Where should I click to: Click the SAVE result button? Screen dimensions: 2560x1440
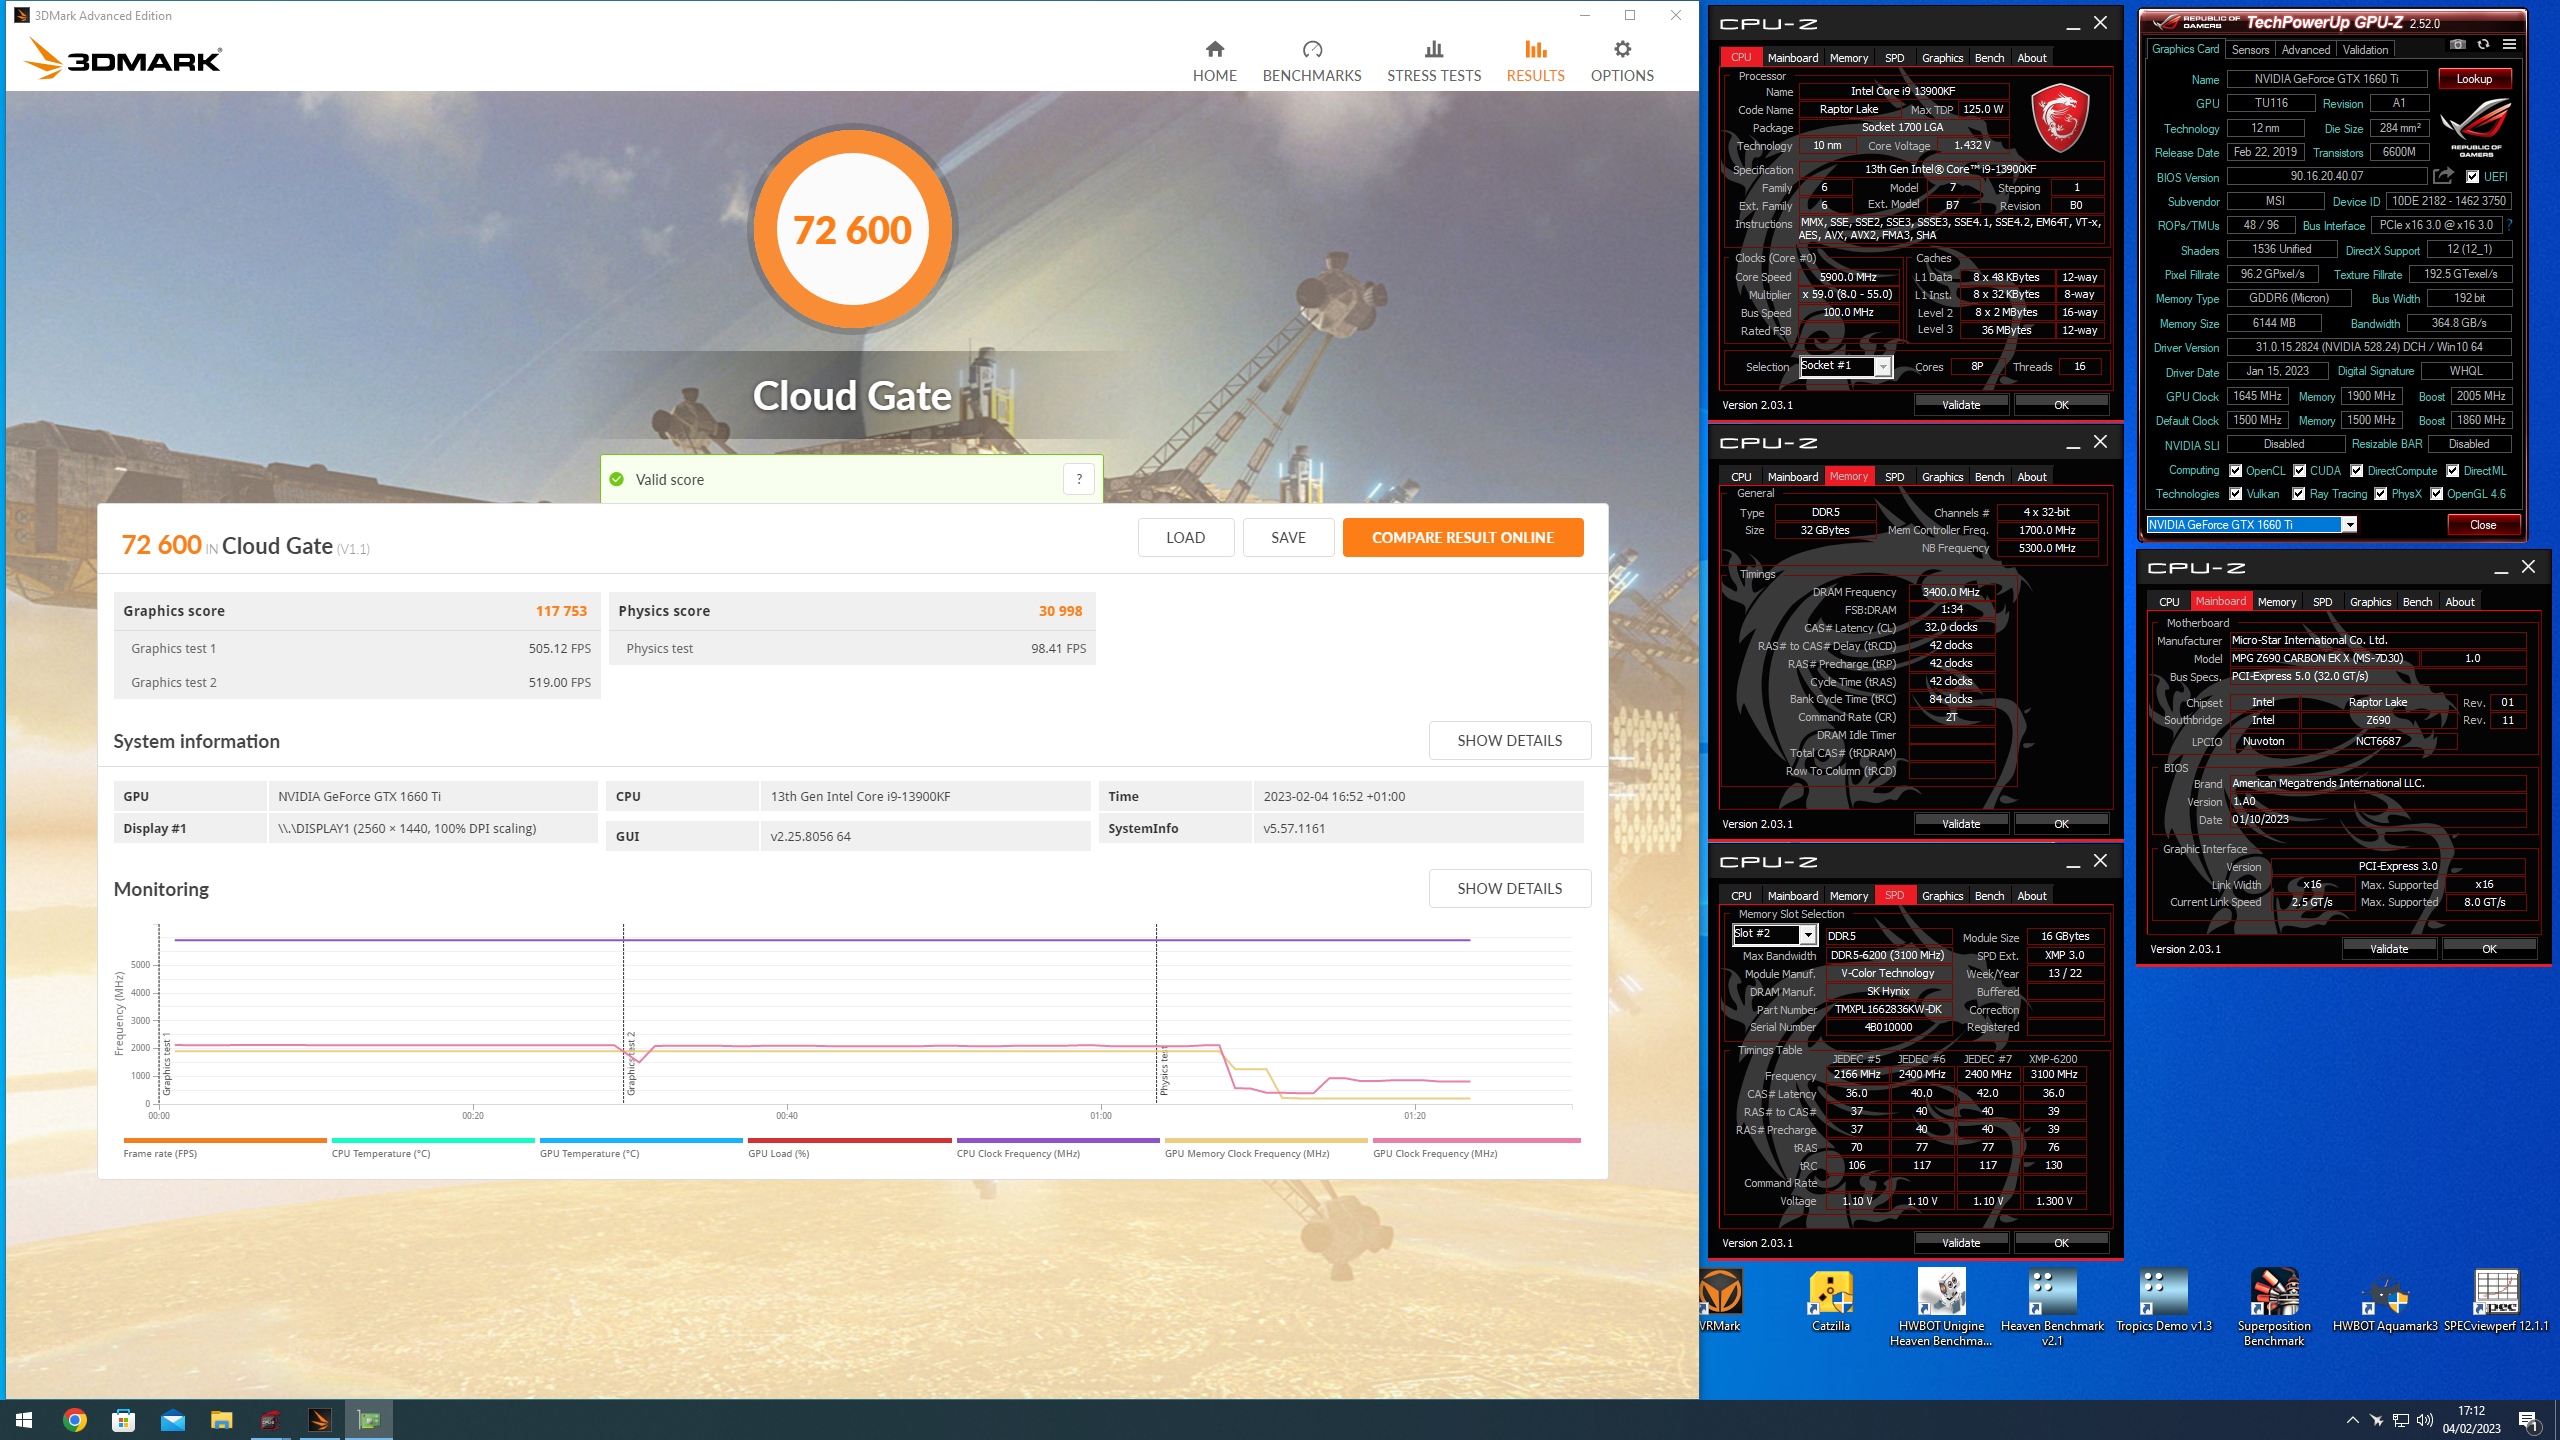(x=1288, y=537)
